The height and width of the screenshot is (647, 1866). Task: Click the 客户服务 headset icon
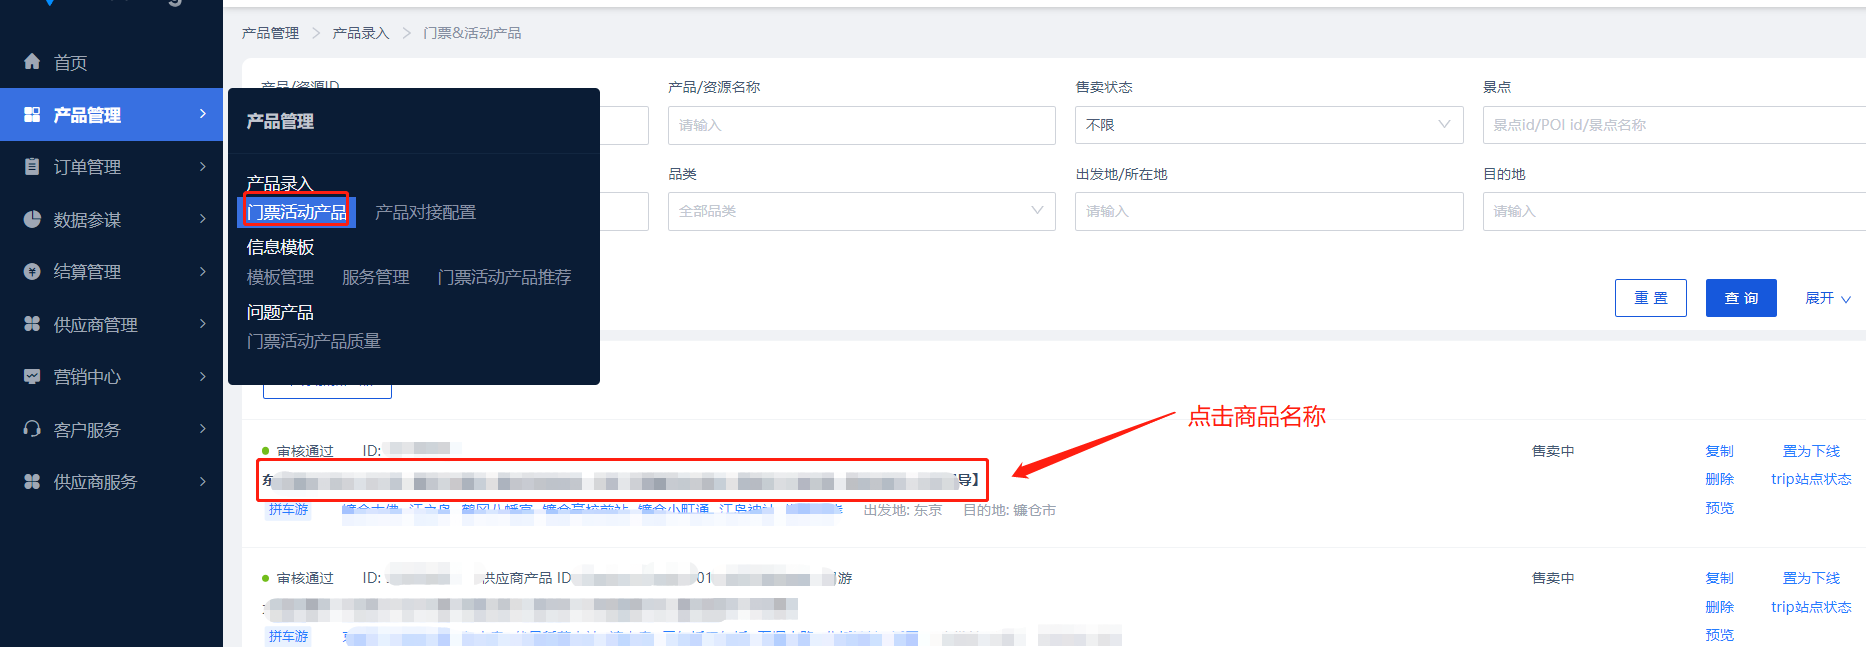(32, 429)
